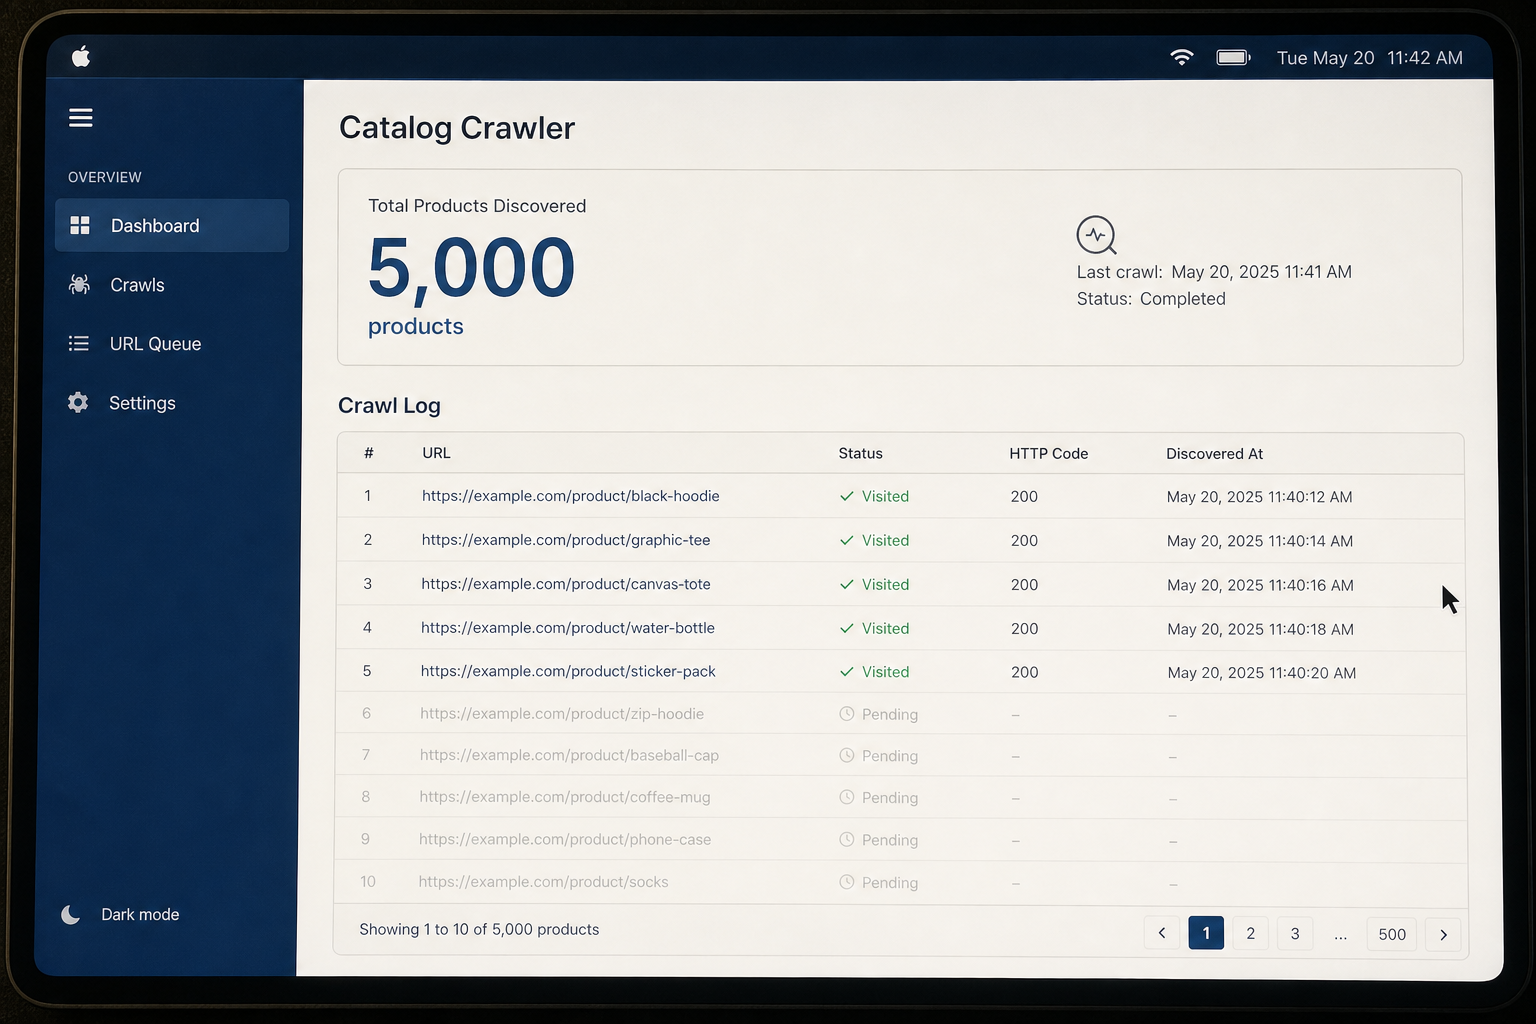Click the check icon for graphic-tee row
This screenshot has height=1024, width=1536.
click(x=847, y=540)
